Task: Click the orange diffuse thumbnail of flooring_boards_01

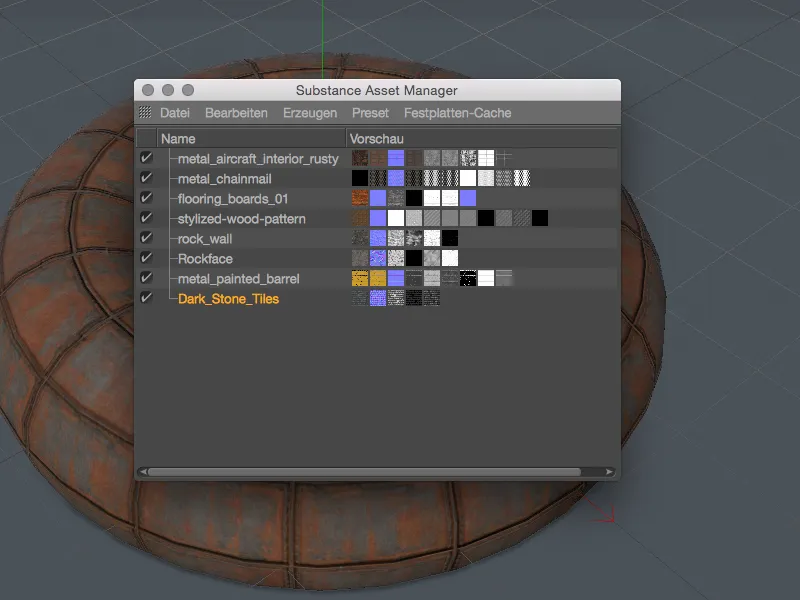Action: point(357,198)
